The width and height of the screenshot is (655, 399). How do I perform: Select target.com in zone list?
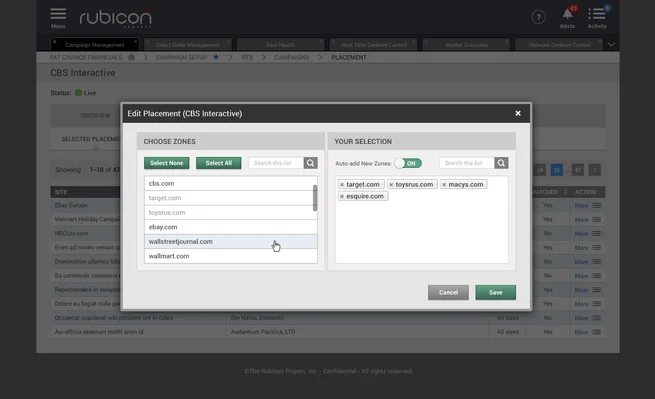tap(228, 198)
